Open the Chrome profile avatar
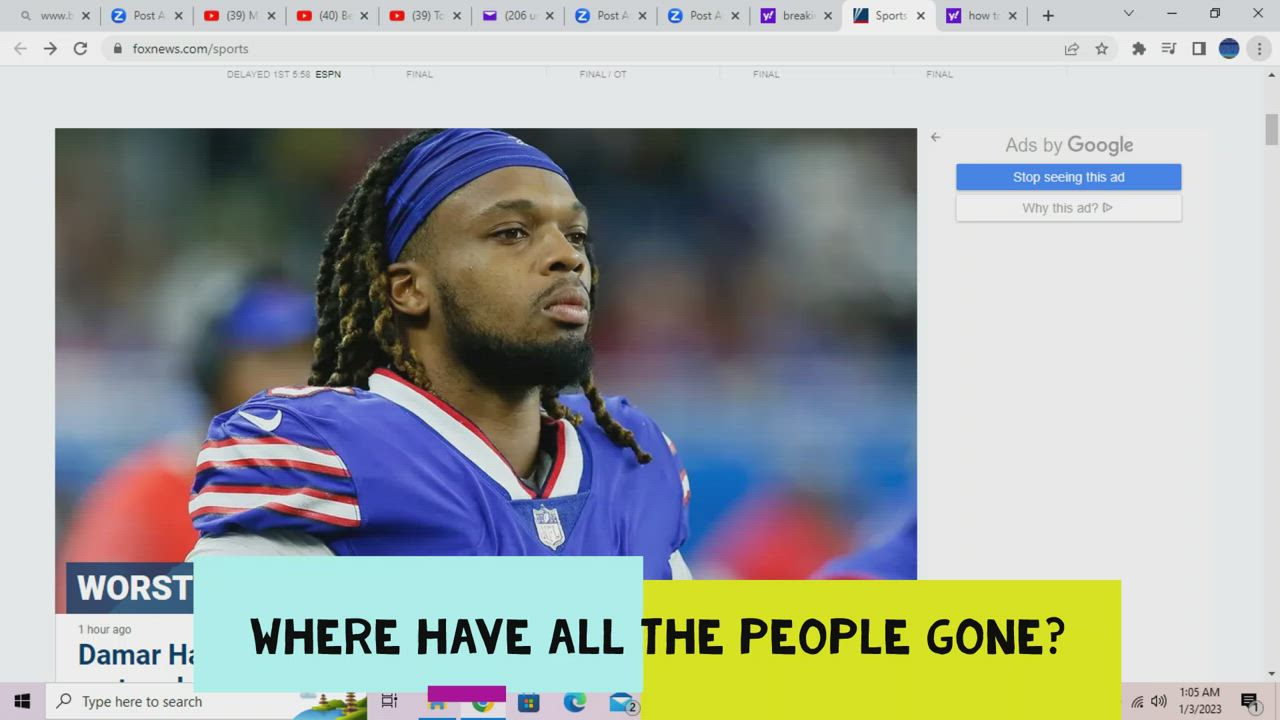The image size is (1280, 720). 1229,48
